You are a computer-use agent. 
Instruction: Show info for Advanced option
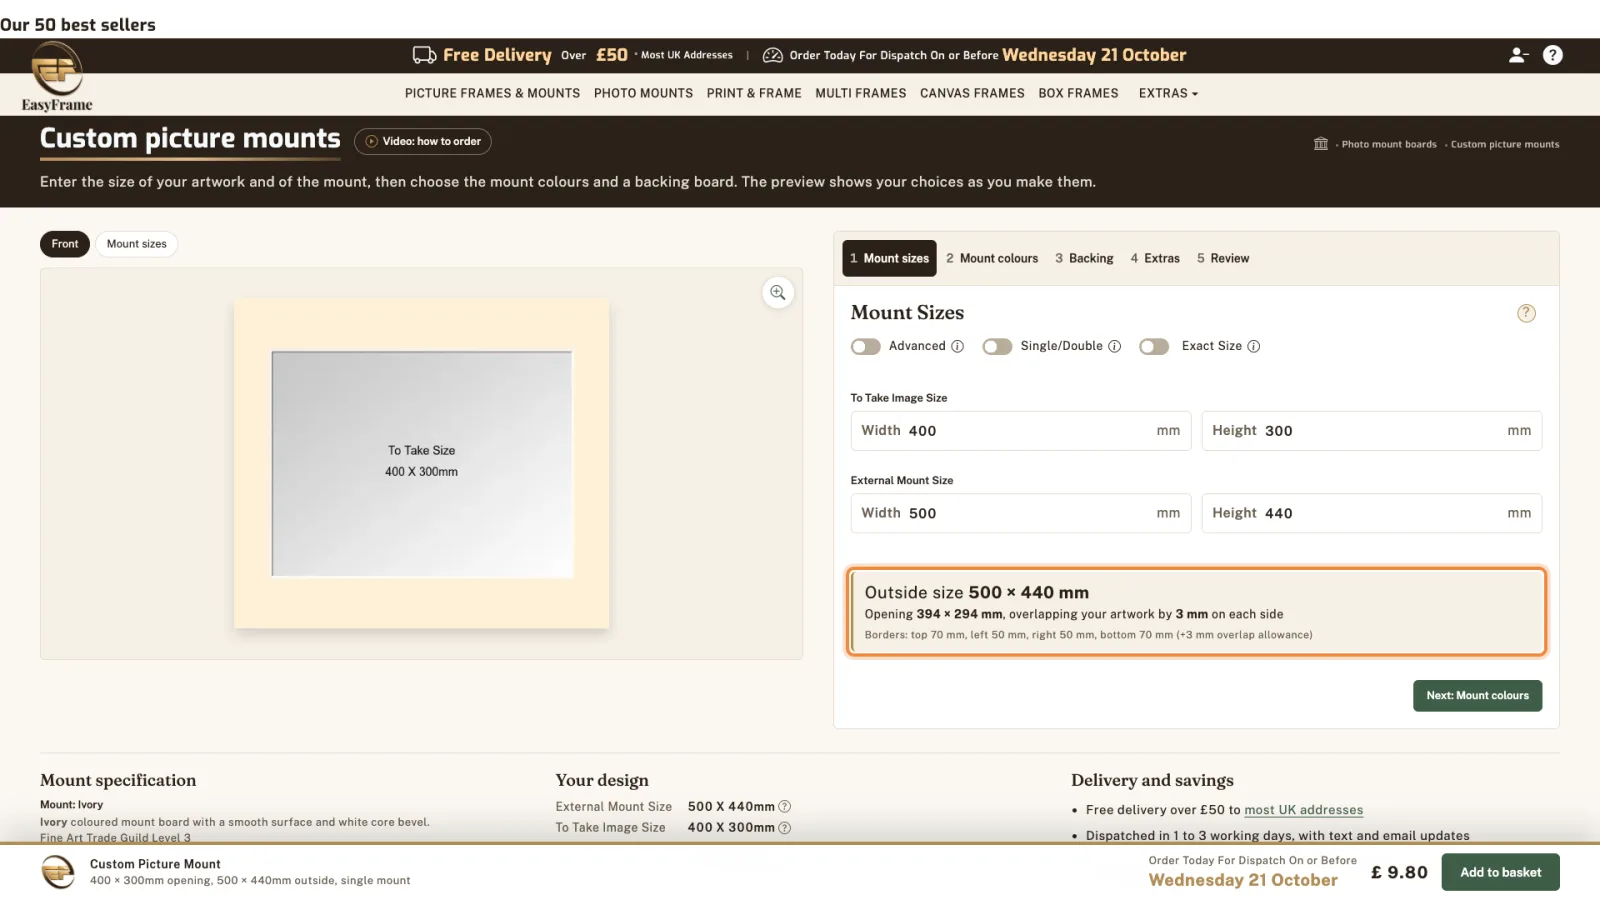(x=957, y=346)
